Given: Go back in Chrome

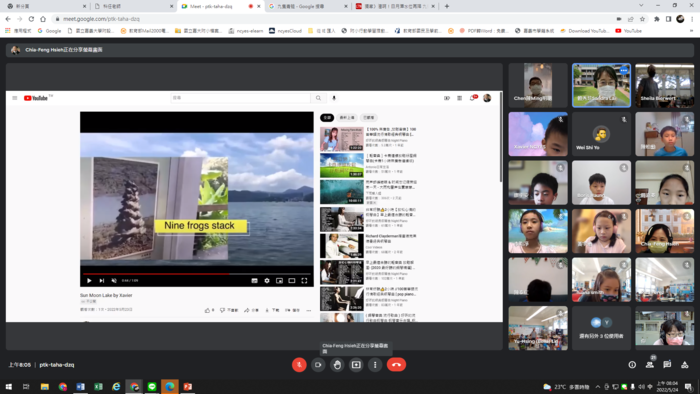Looking at the screenshot, I should [8, 19].
